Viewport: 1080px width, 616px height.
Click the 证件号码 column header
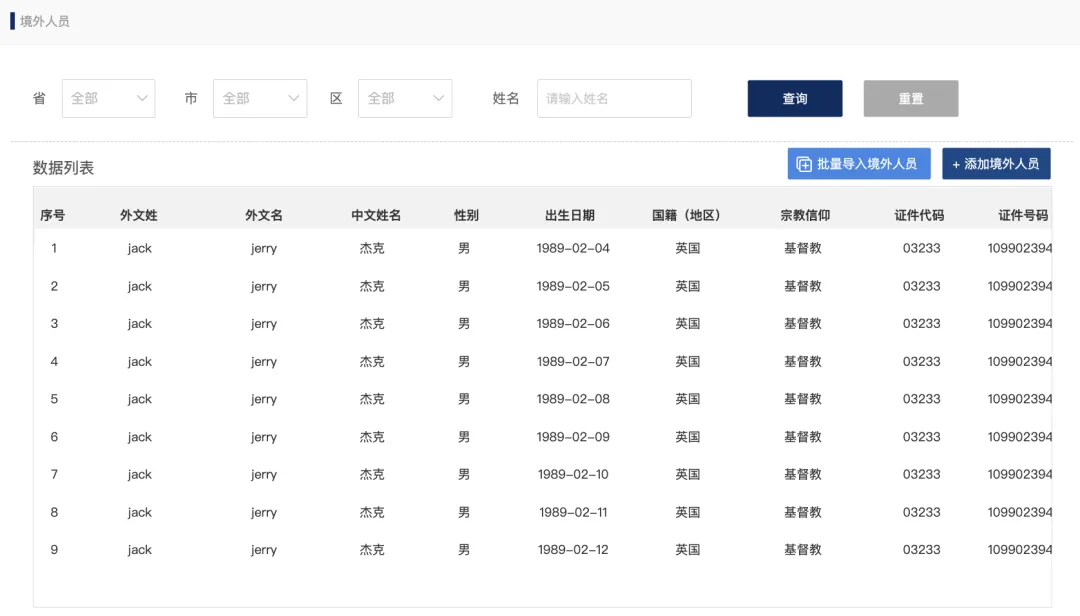click(1024, 216)
